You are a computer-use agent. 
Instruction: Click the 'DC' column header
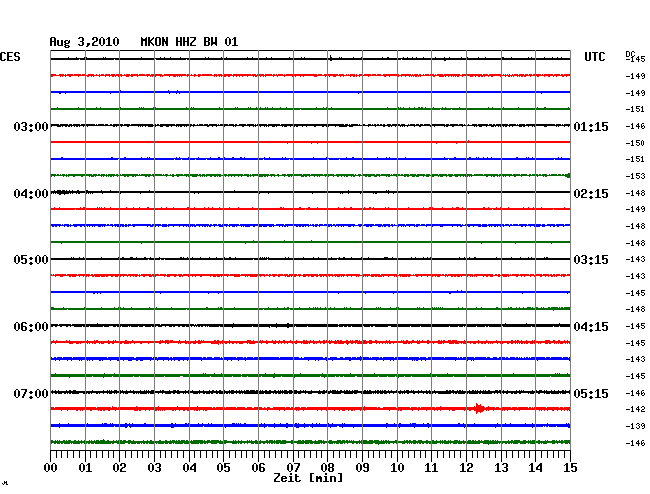click(630, 54)
